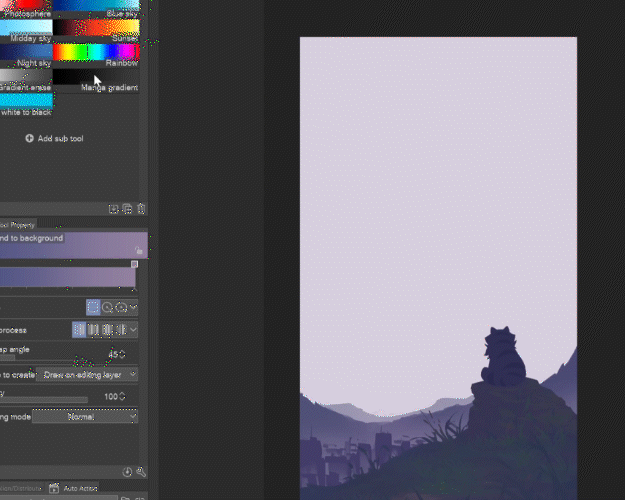Image resolution: width=625 pixels, height=500 pixels.
Task: Open the Normal blending mode dropdown
Action: (x=85, y=417)
